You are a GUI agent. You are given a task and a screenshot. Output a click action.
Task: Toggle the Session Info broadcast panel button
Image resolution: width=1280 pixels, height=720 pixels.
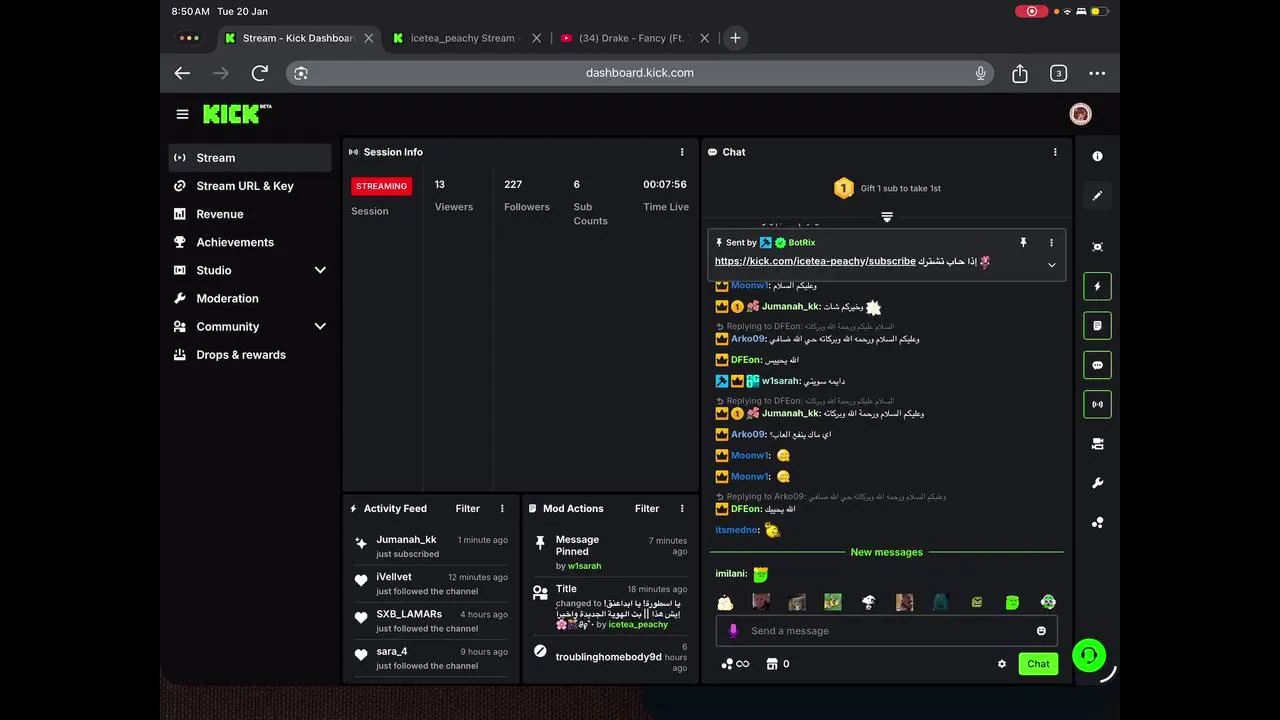1097,405
